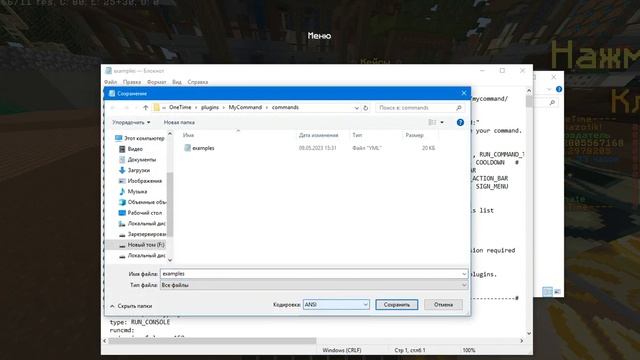Image resolution: width=640 pixels, height=360 pixels.
Task: Click the Имя файла input field
Action: coord(310,274)
